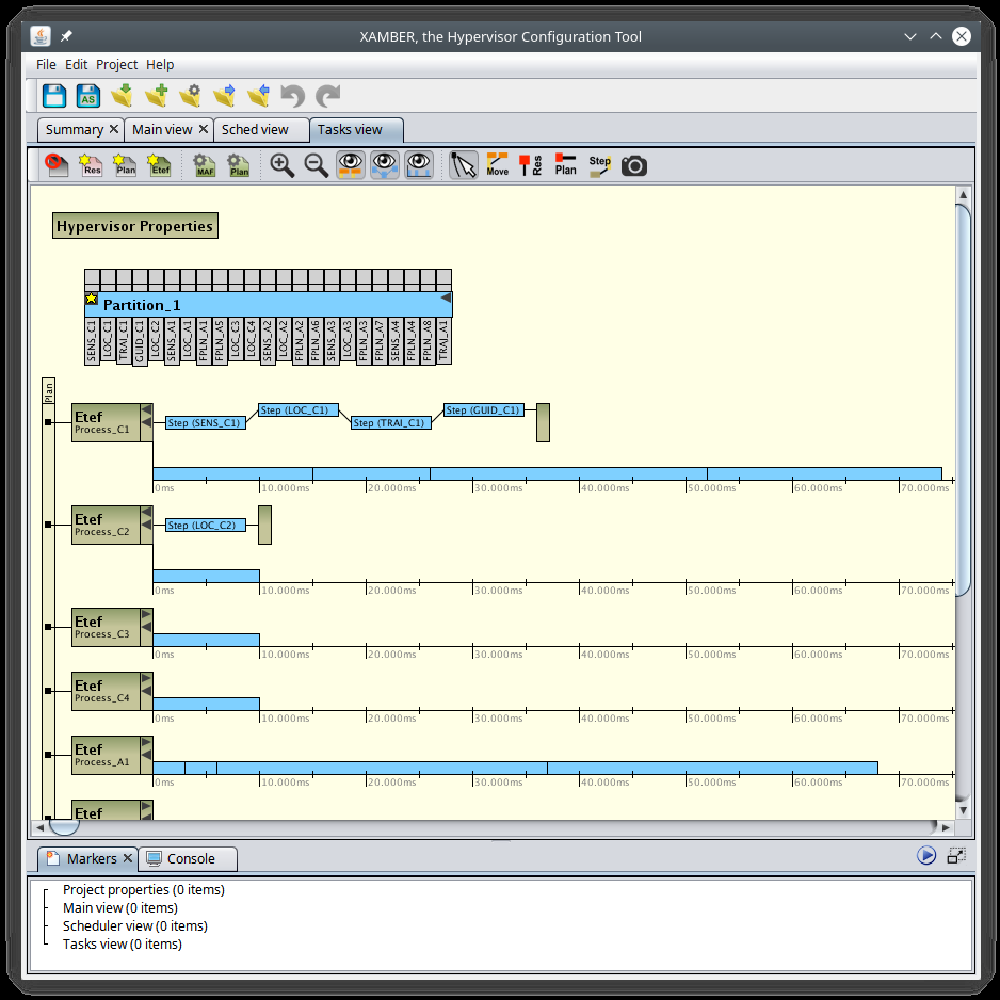Activate the Move tool
This screenshot has width=1000, height=1000.
497,165
